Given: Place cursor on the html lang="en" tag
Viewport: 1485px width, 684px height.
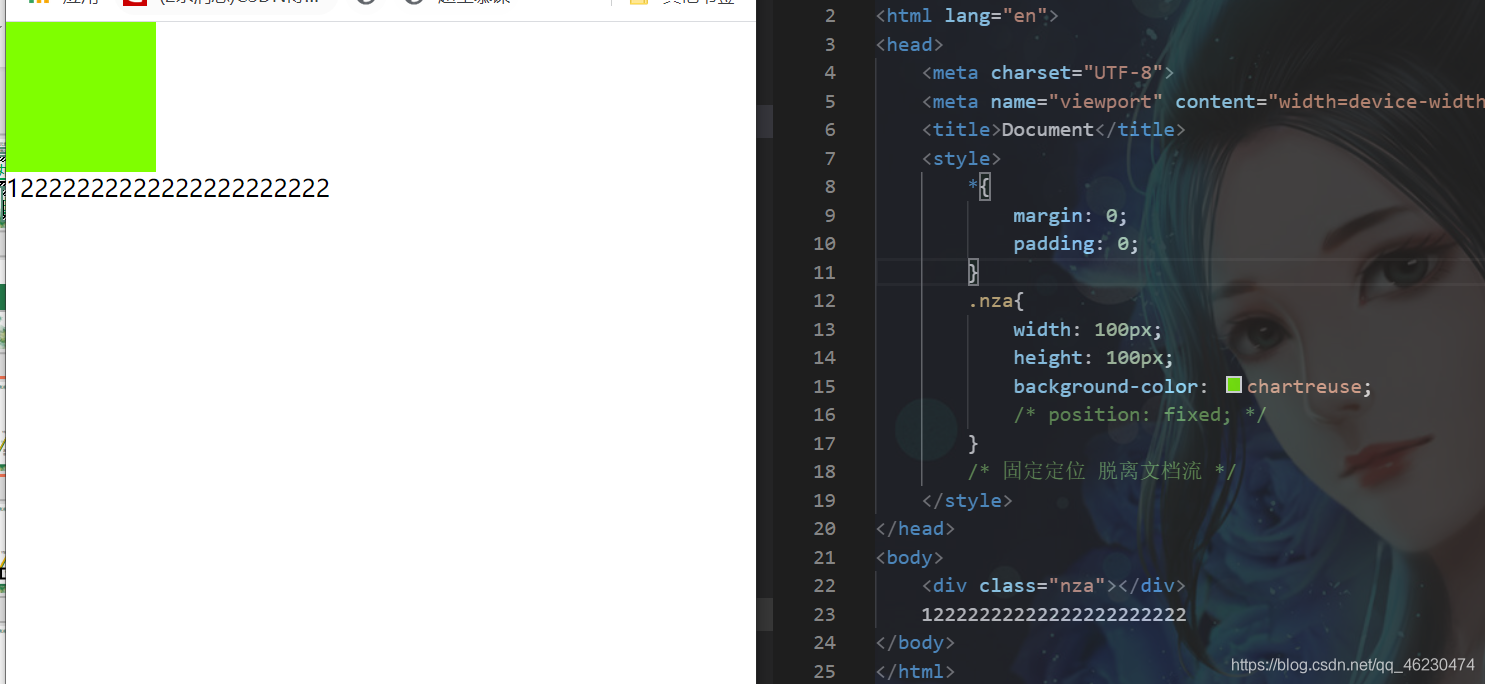Looking at the screenshot, I should [x=966, y=16].
